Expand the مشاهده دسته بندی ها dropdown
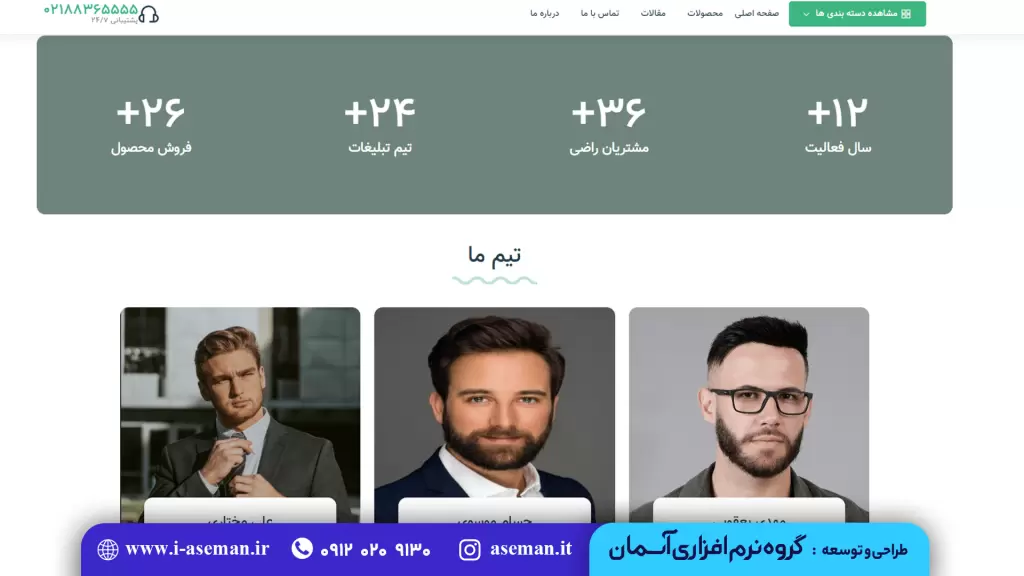 [857, 14]
